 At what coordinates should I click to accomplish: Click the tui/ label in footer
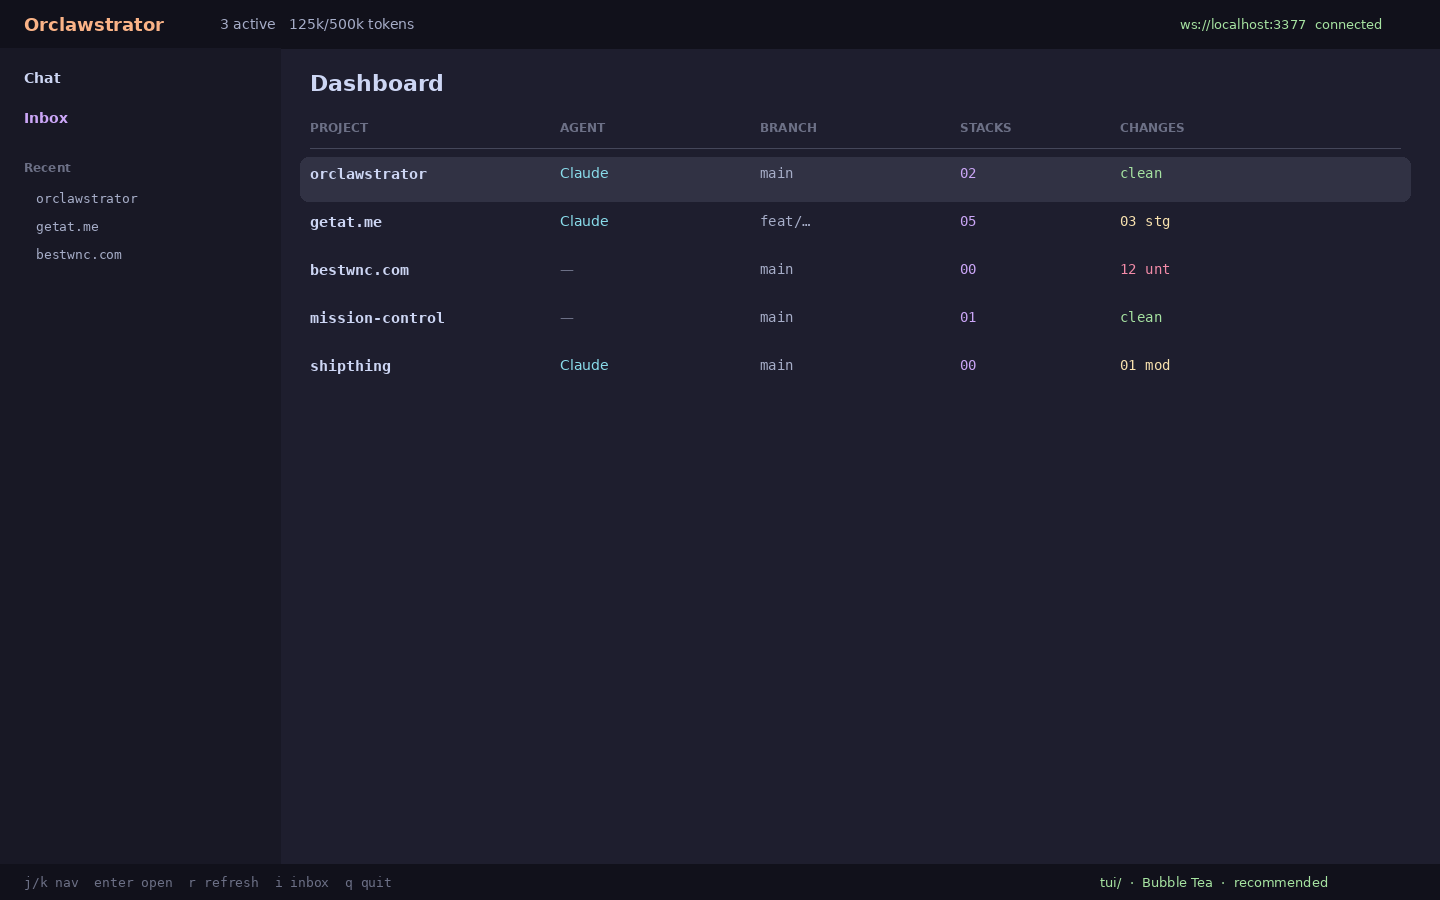[x=1110, y=882]
